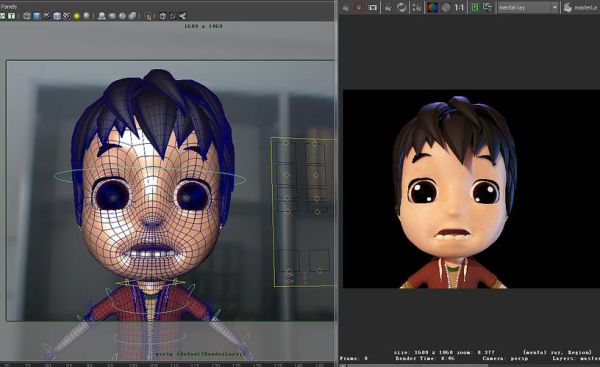Image resolution: width=600 pixels, height=367 pixels.
Task: Open the mental ray renderer dropdown
Action: (x=528, y=8)
